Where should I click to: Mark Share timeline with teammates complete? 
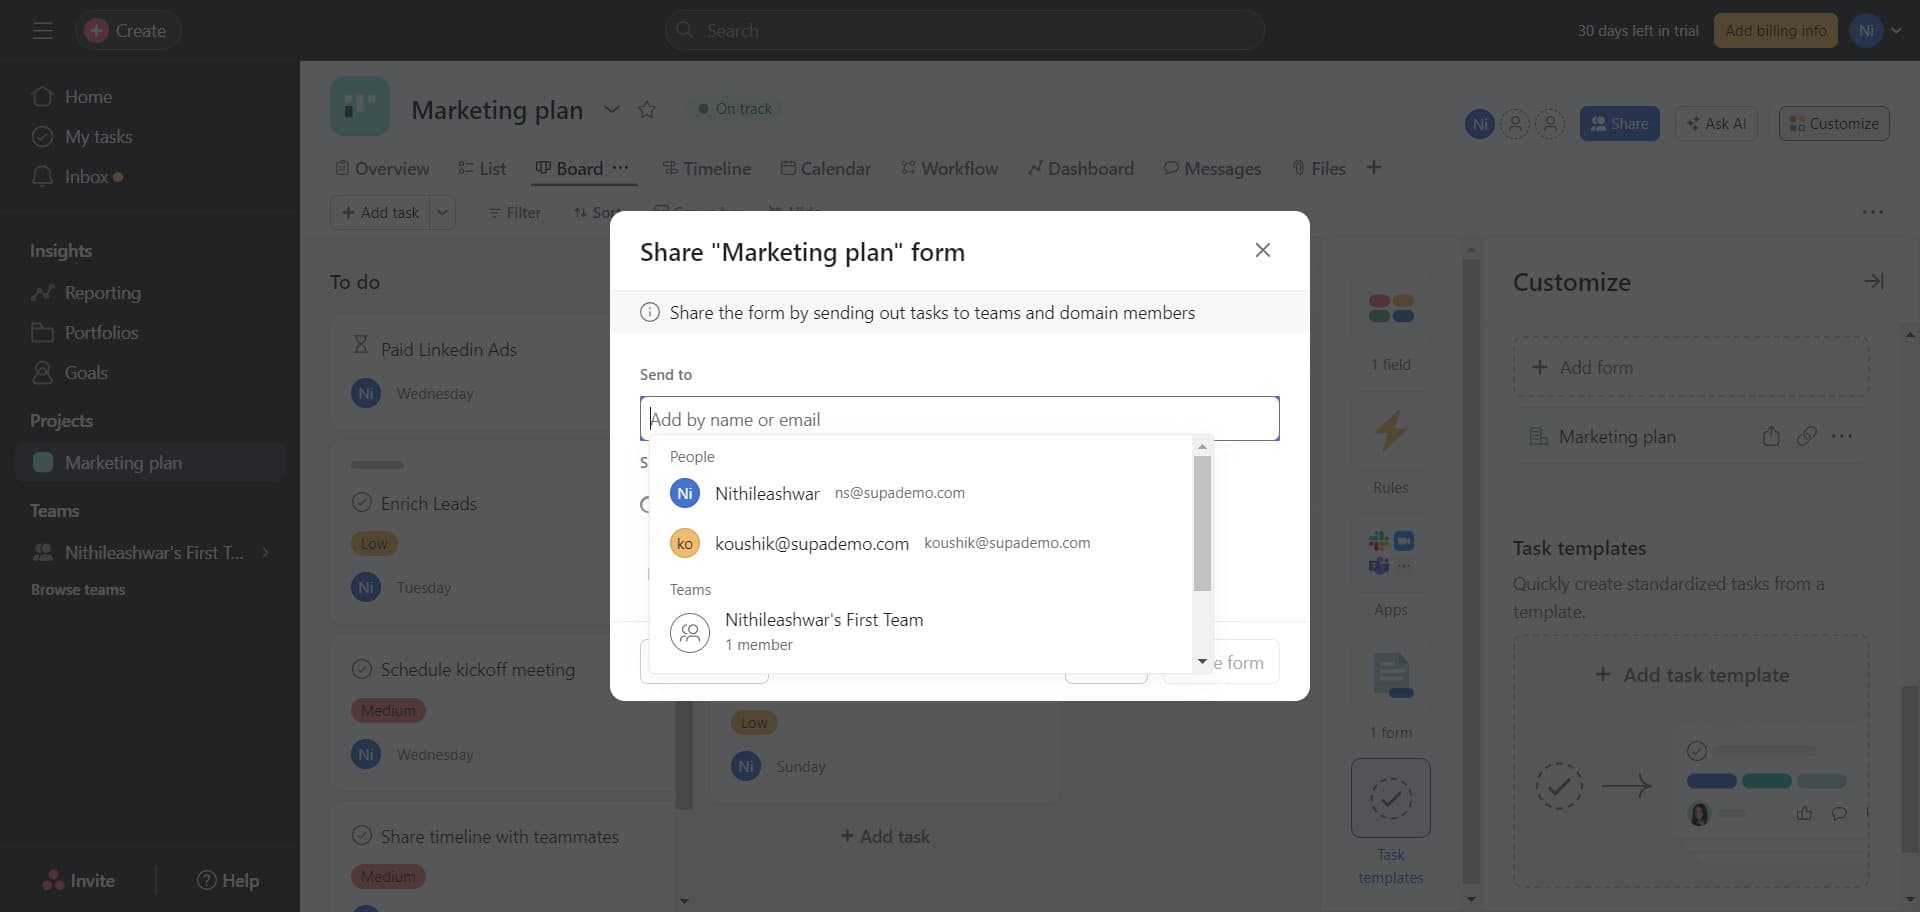362,836
